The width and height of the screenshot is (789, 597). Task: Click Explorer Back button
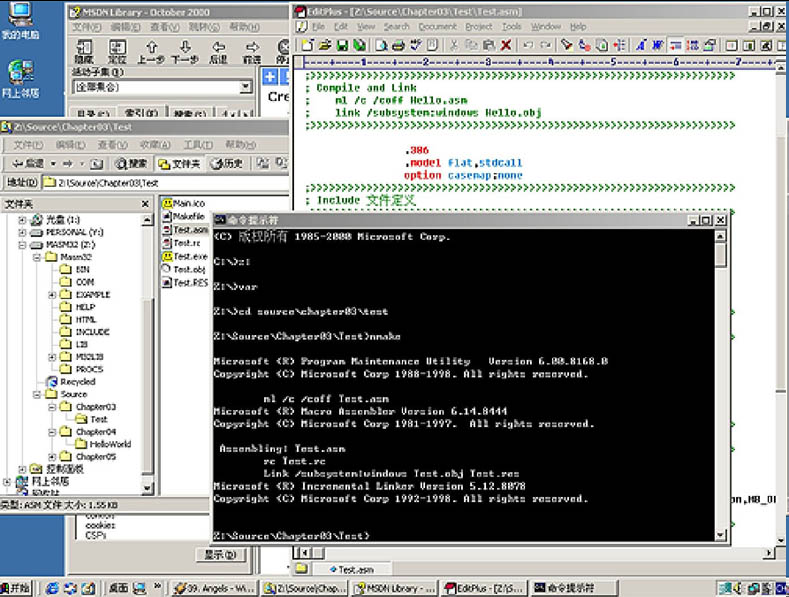pos(29,164)
